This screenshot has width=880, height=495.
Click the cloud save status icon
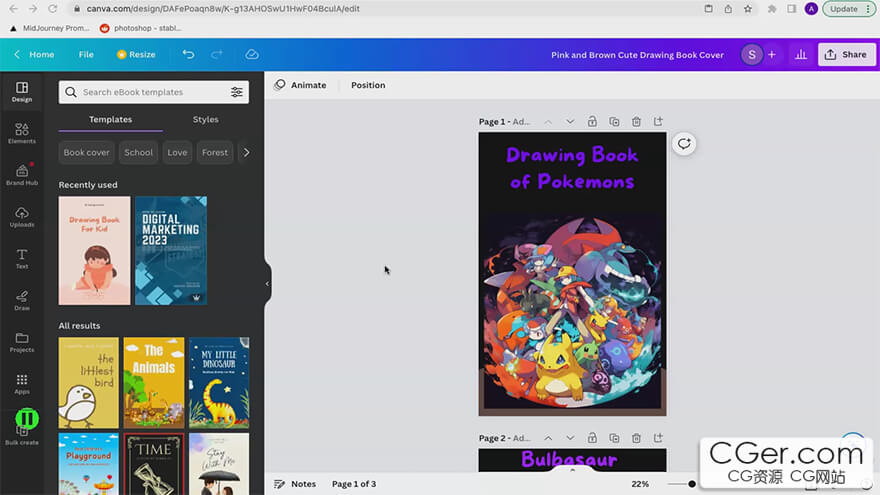tap(252, 54)
